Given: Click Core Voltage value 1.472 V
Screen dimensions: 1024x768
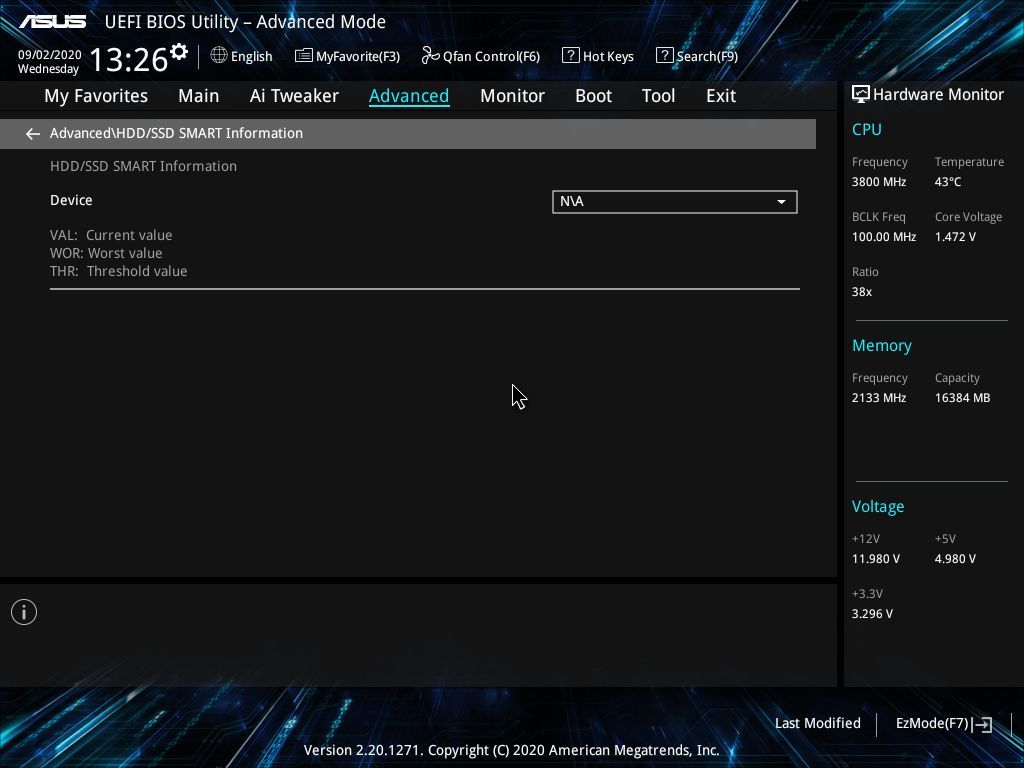Looking at the screenshot, I should click(955, 236).
